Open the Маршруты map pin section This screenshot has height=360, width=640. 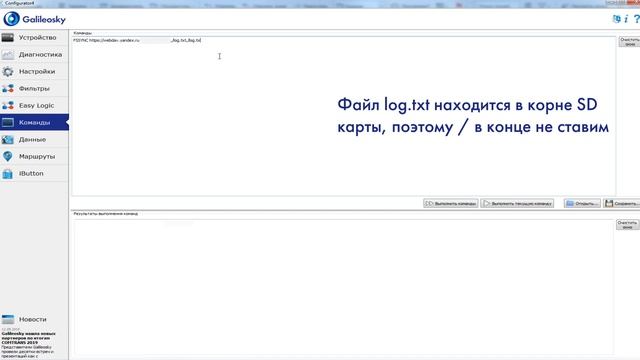(x=34, y=156)
